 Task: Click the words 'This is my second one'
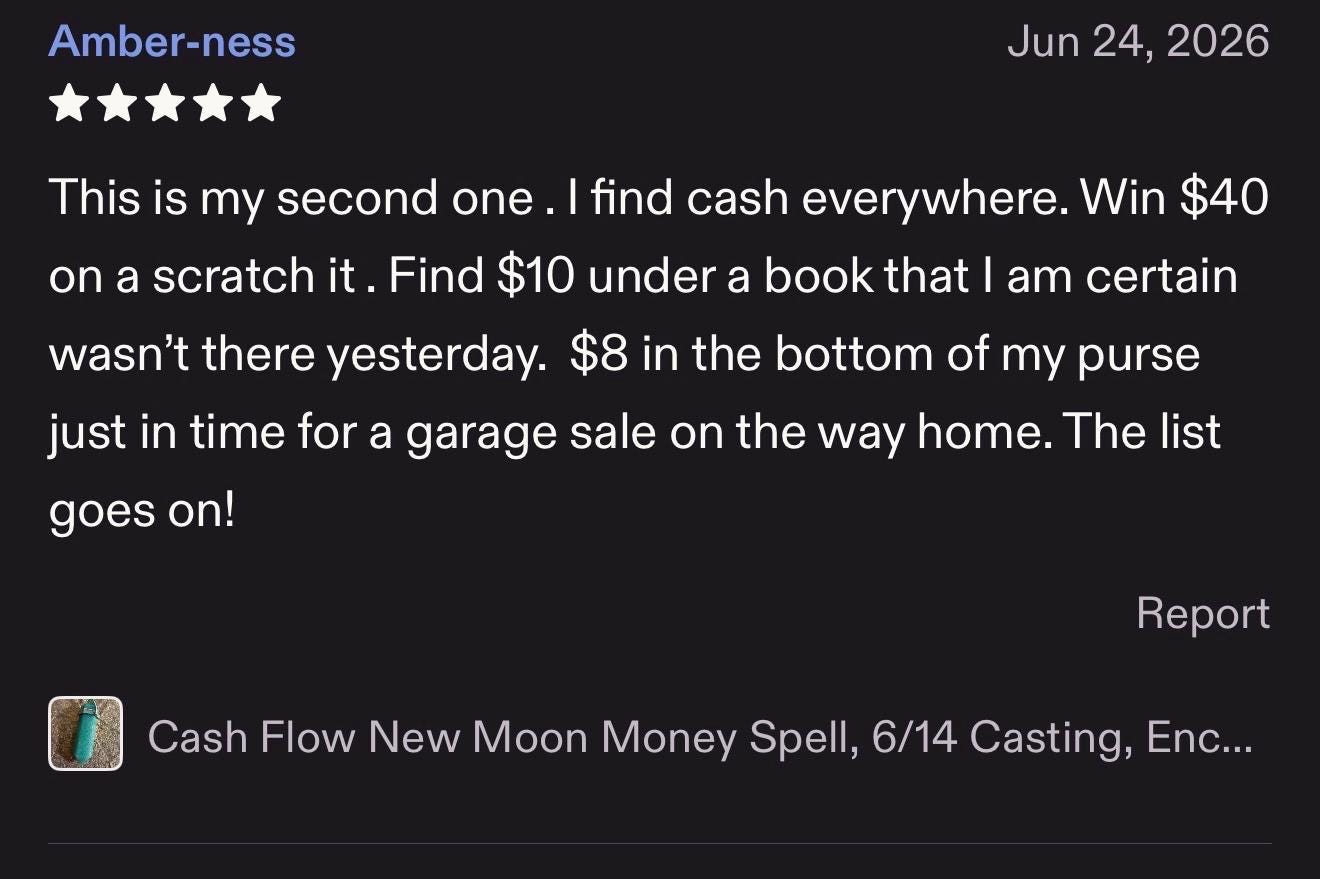tap(290, 197)
